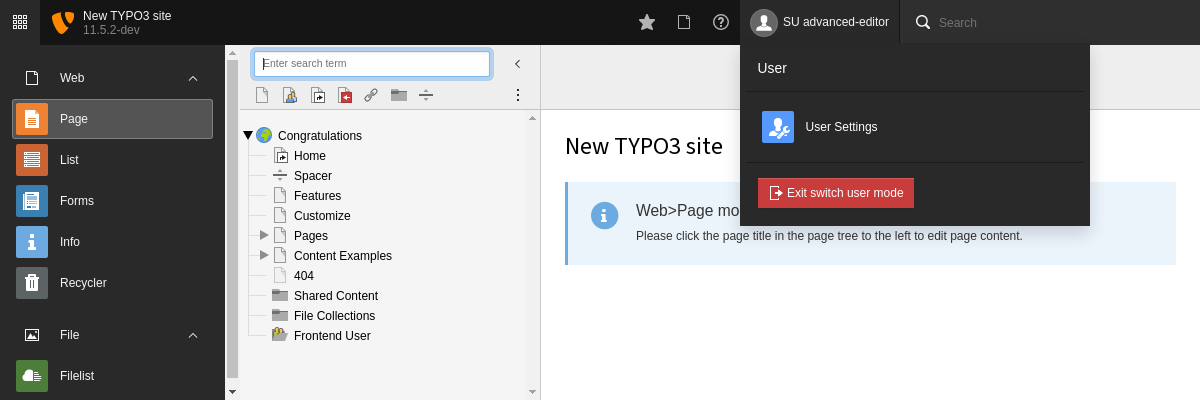Select the shortcut page type icon
Screen dimensions: 1200x400
pos(317,95)
